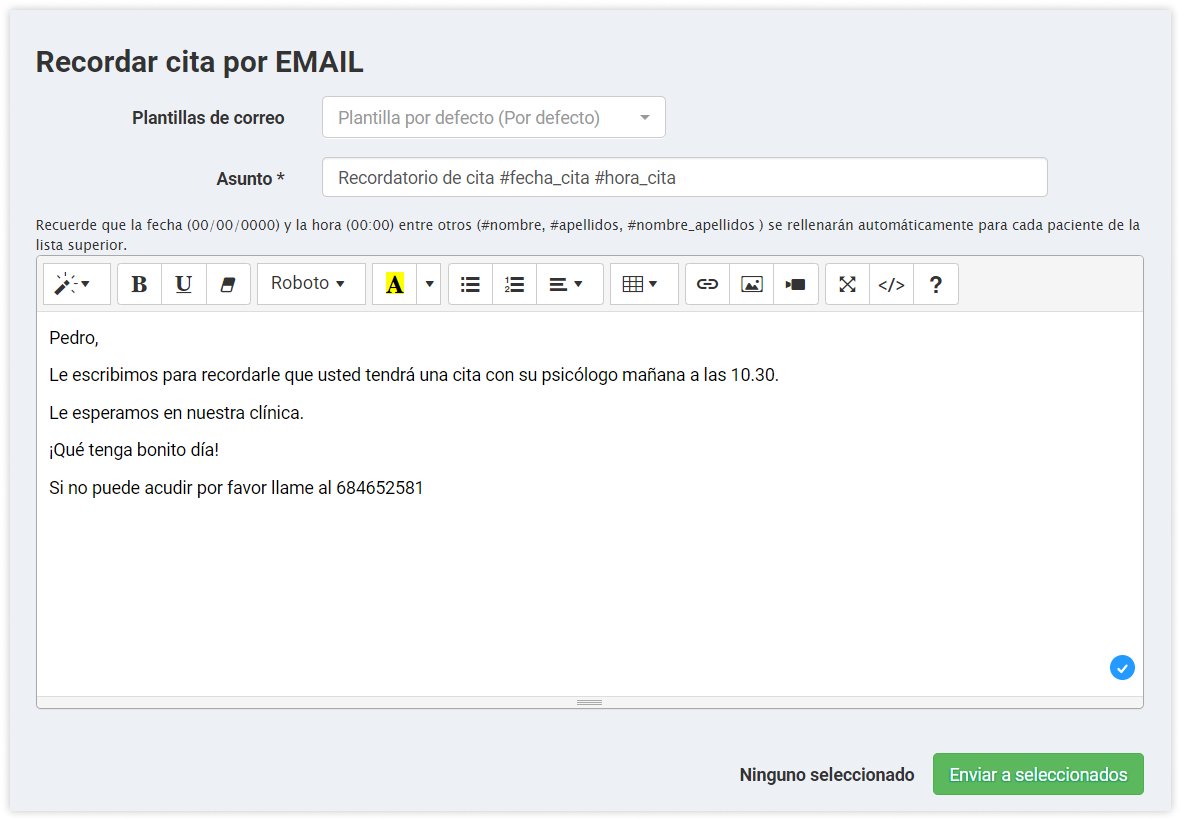Open the Roboto font family dropdown
The height and width of the screenshot is (821, 1181).
pyautogui.click(x=310, y=284)
